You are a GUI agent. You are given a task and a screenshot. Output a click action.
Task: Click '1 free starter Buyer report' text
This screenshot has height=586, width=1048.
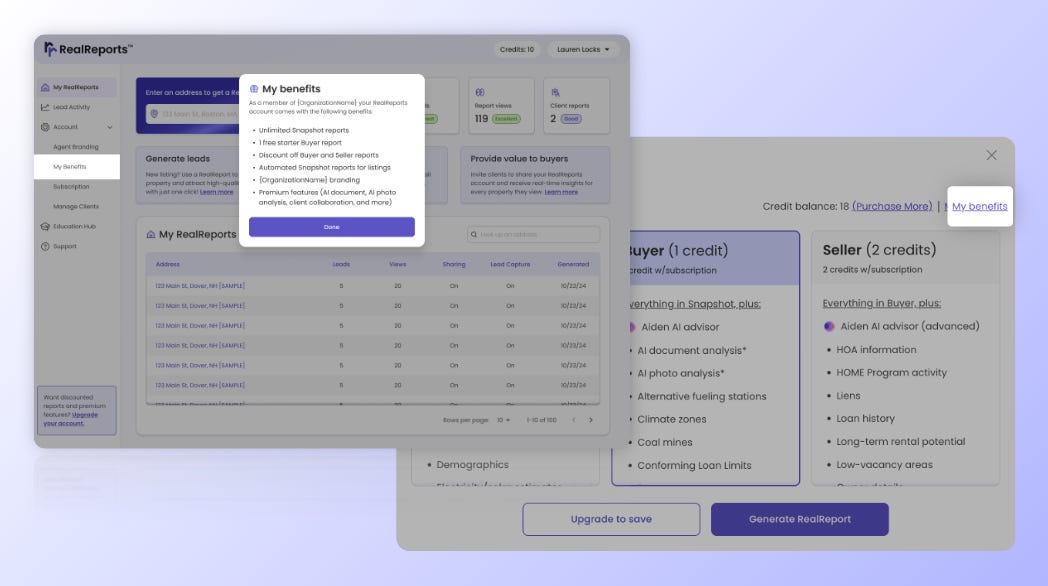[300, 142]
